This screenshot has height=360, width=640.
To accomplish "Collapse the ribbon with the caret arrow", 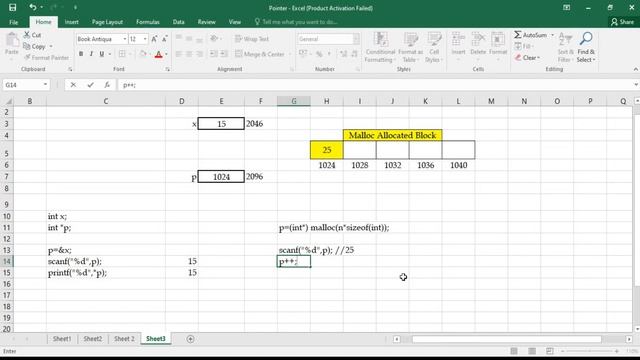I will coord(636,69).
